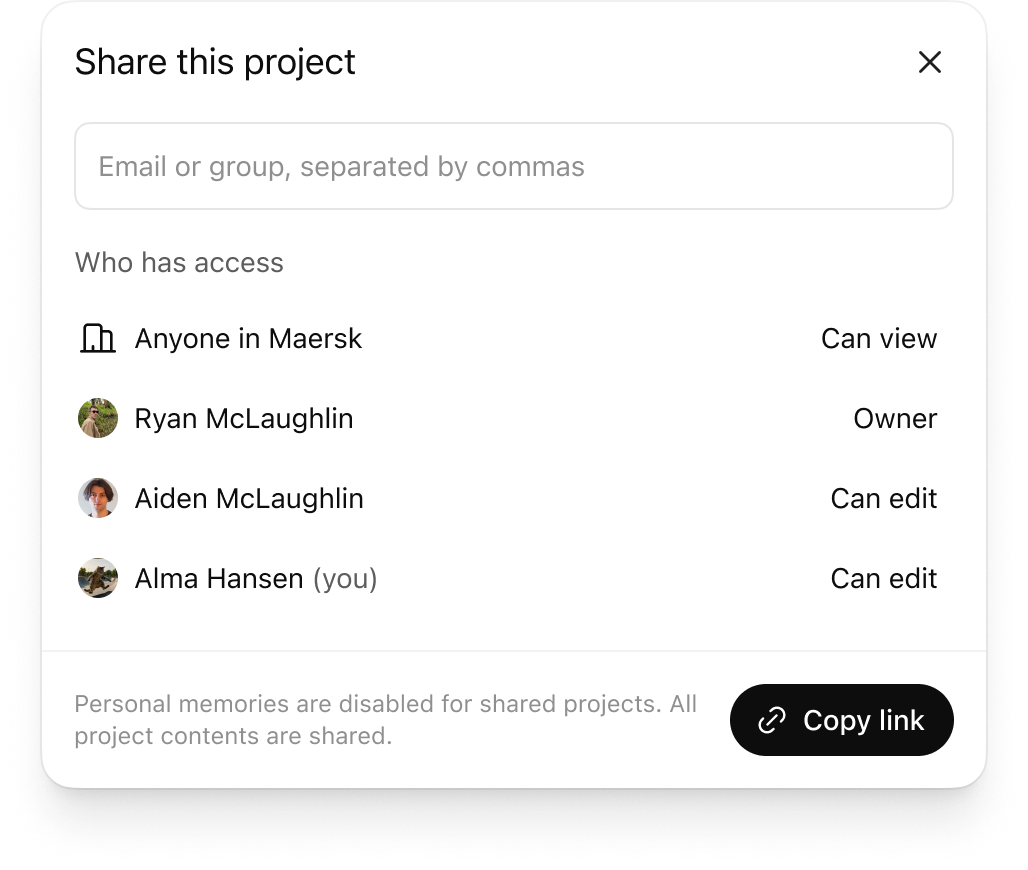The image size is (1028, 870).
Task: Click the organization building icon
Action: tap(97, 339)
